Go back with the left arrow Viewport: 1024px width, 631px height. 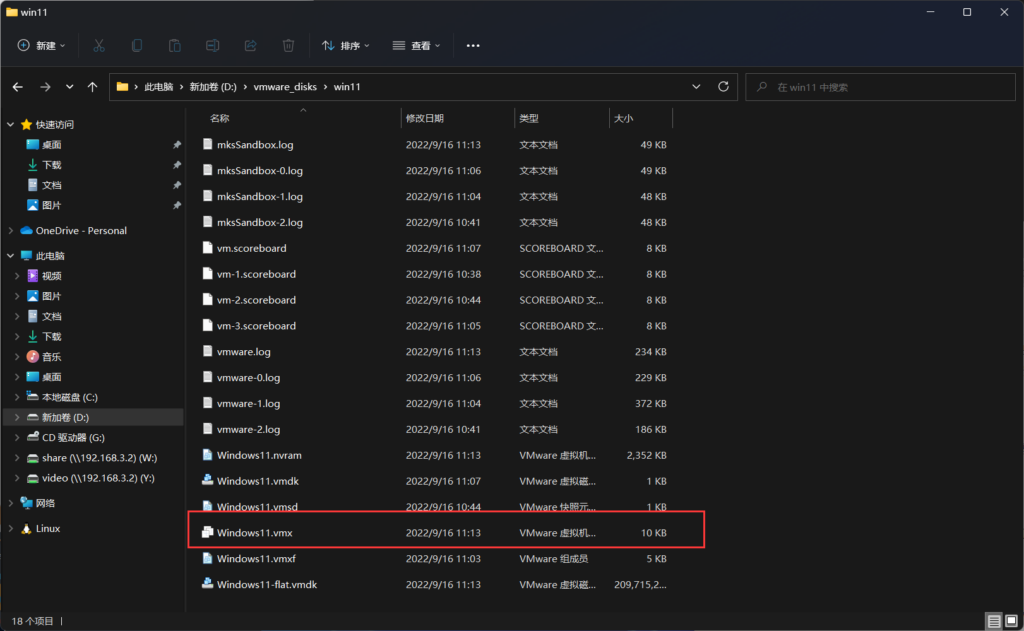click(x=18, y=87)
